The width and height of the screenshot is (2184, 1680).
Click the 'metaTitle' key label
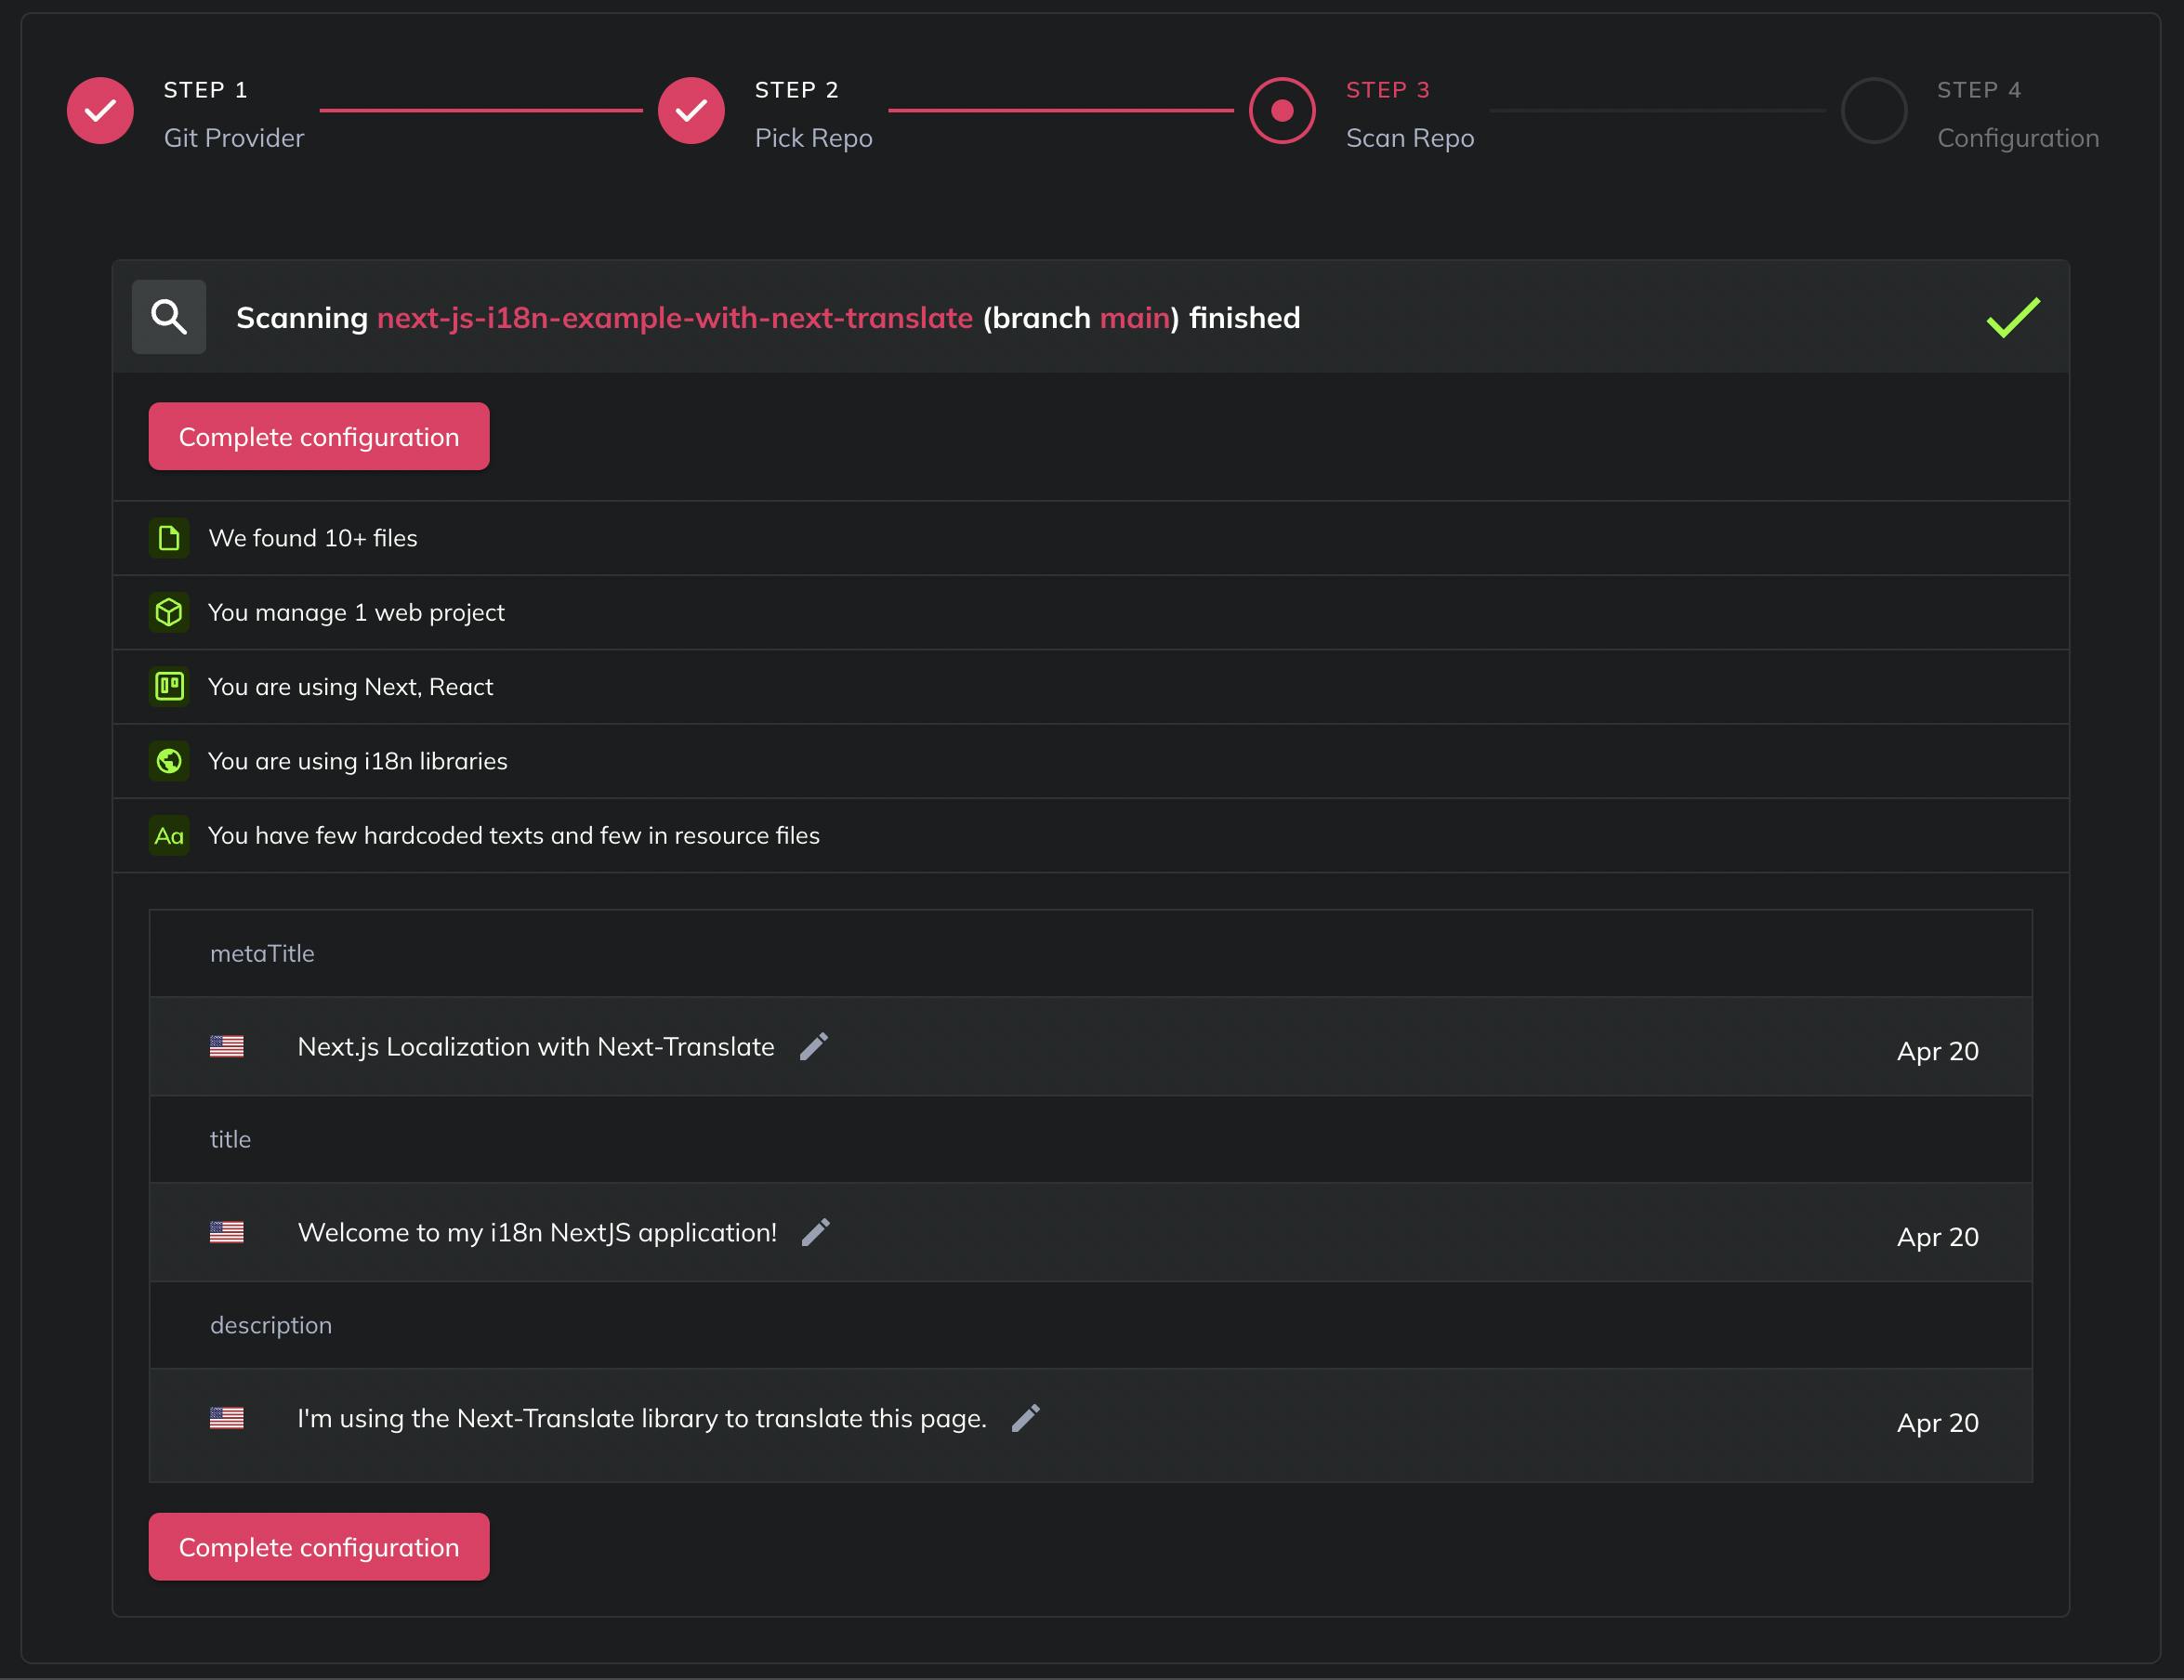[x=262, y=954]
